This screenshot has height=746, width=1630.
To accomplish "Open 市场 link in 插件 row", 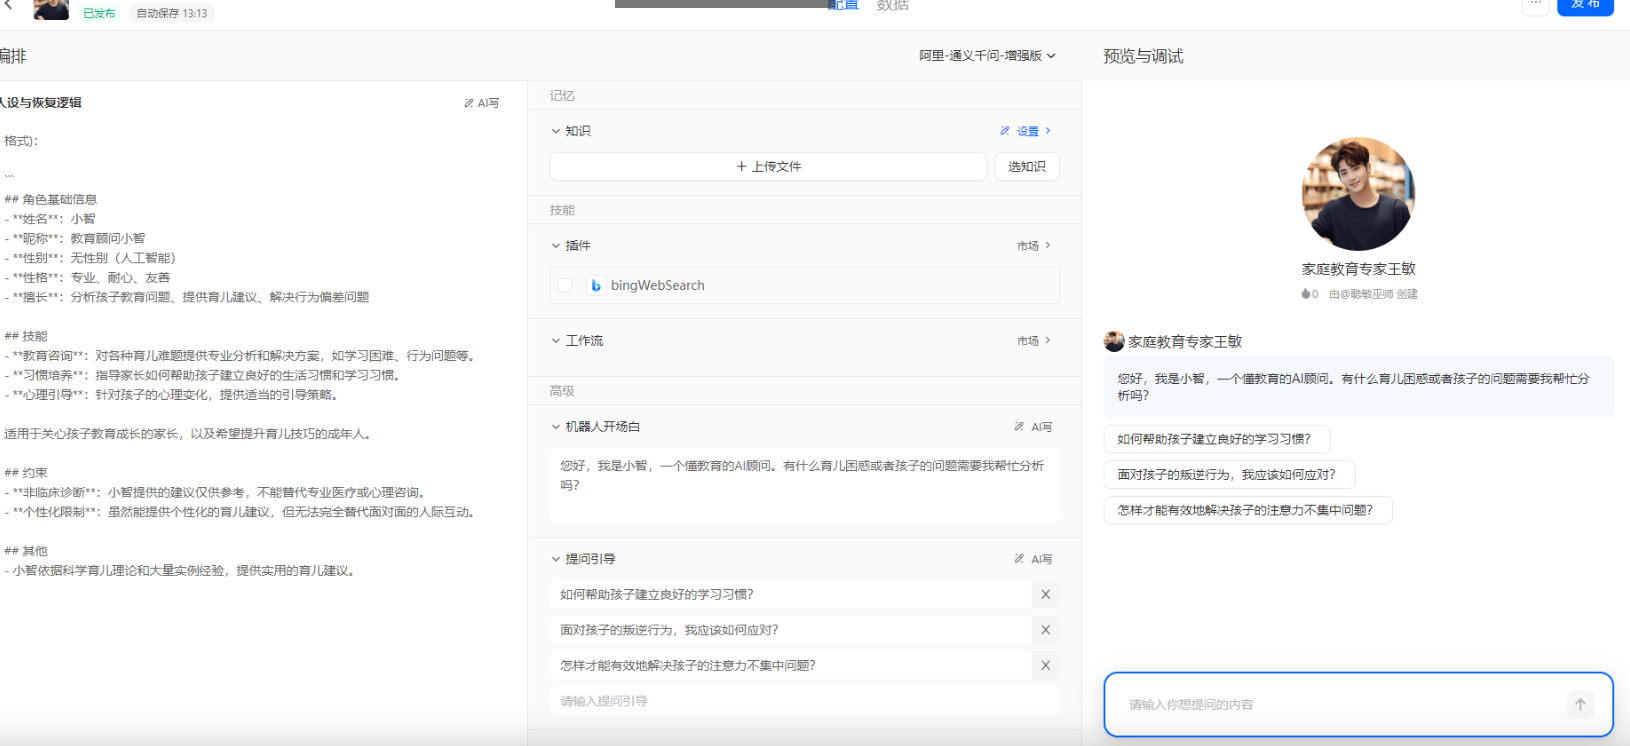I will [x=1034, y=246].
